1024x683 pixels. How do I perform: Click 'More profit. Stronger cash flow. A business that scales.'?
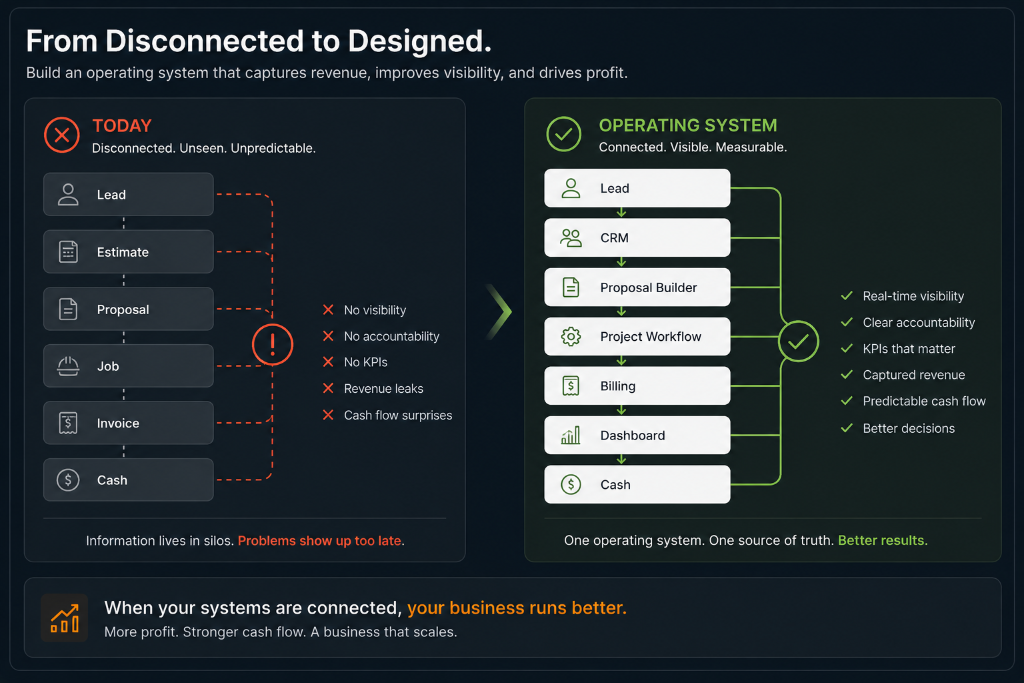click(x=281, y=632)
